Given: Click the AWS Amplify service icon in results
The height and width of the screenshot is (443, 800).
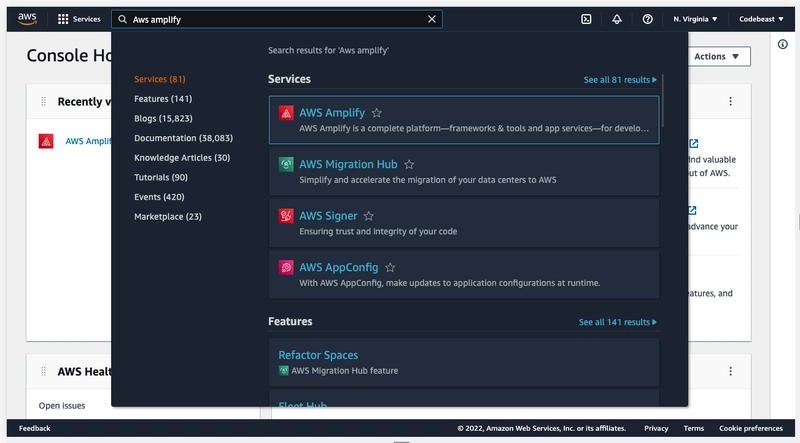Looking at the screenshot, I should (x=286, y=113).
